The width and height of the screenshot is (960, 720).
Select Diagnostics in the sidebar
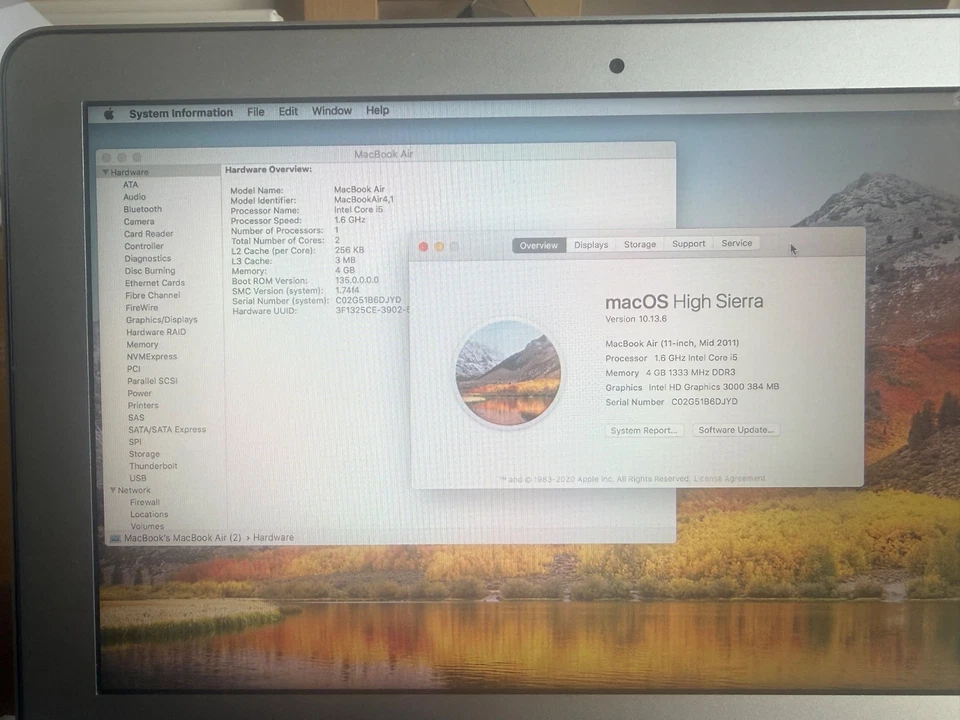(148, 258)
